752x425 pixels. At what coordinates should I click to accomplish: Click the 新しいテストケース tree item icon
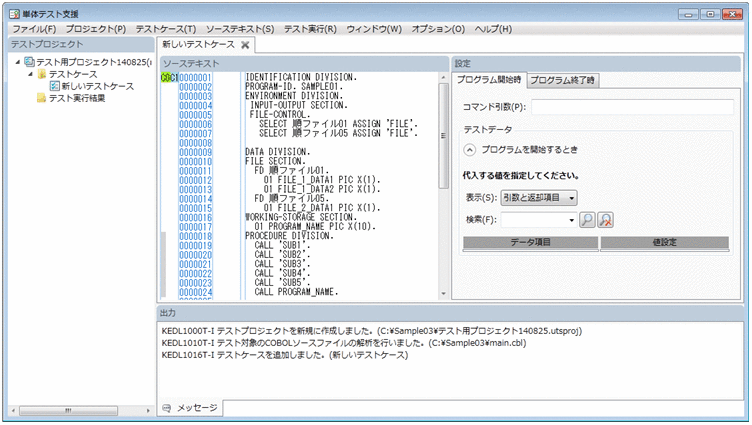pos(55,86)
